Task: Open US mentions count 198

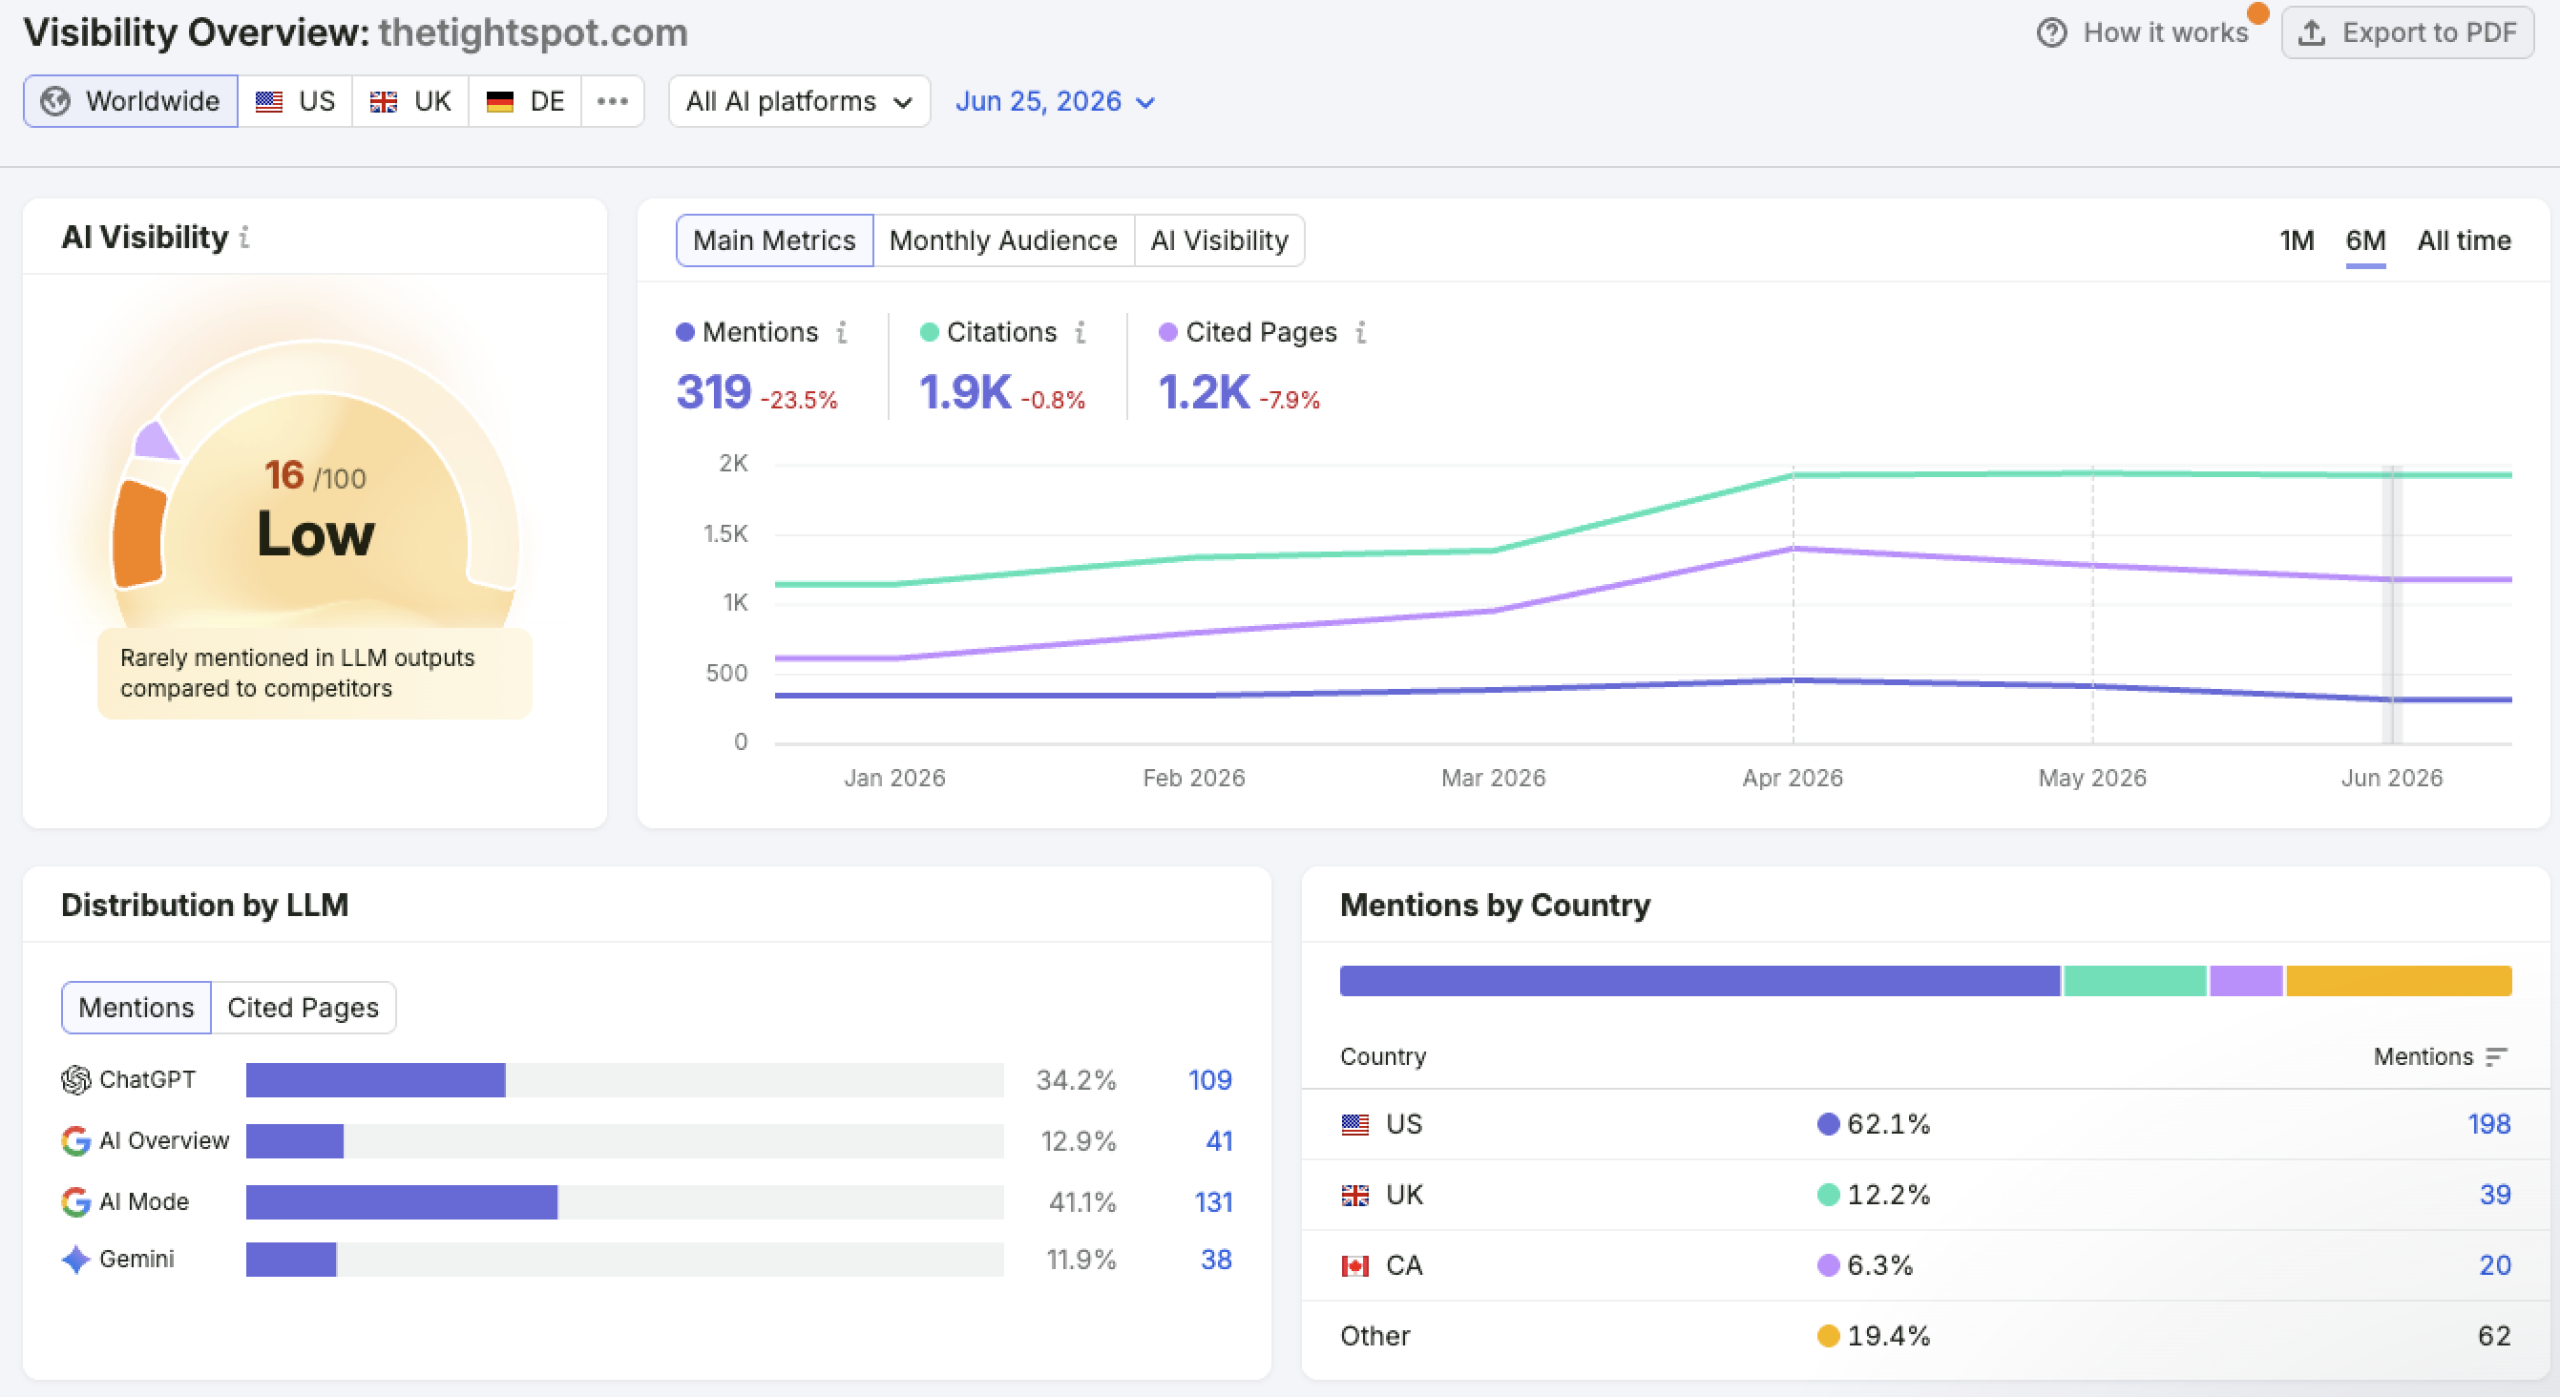Action: [2489, 1125]
